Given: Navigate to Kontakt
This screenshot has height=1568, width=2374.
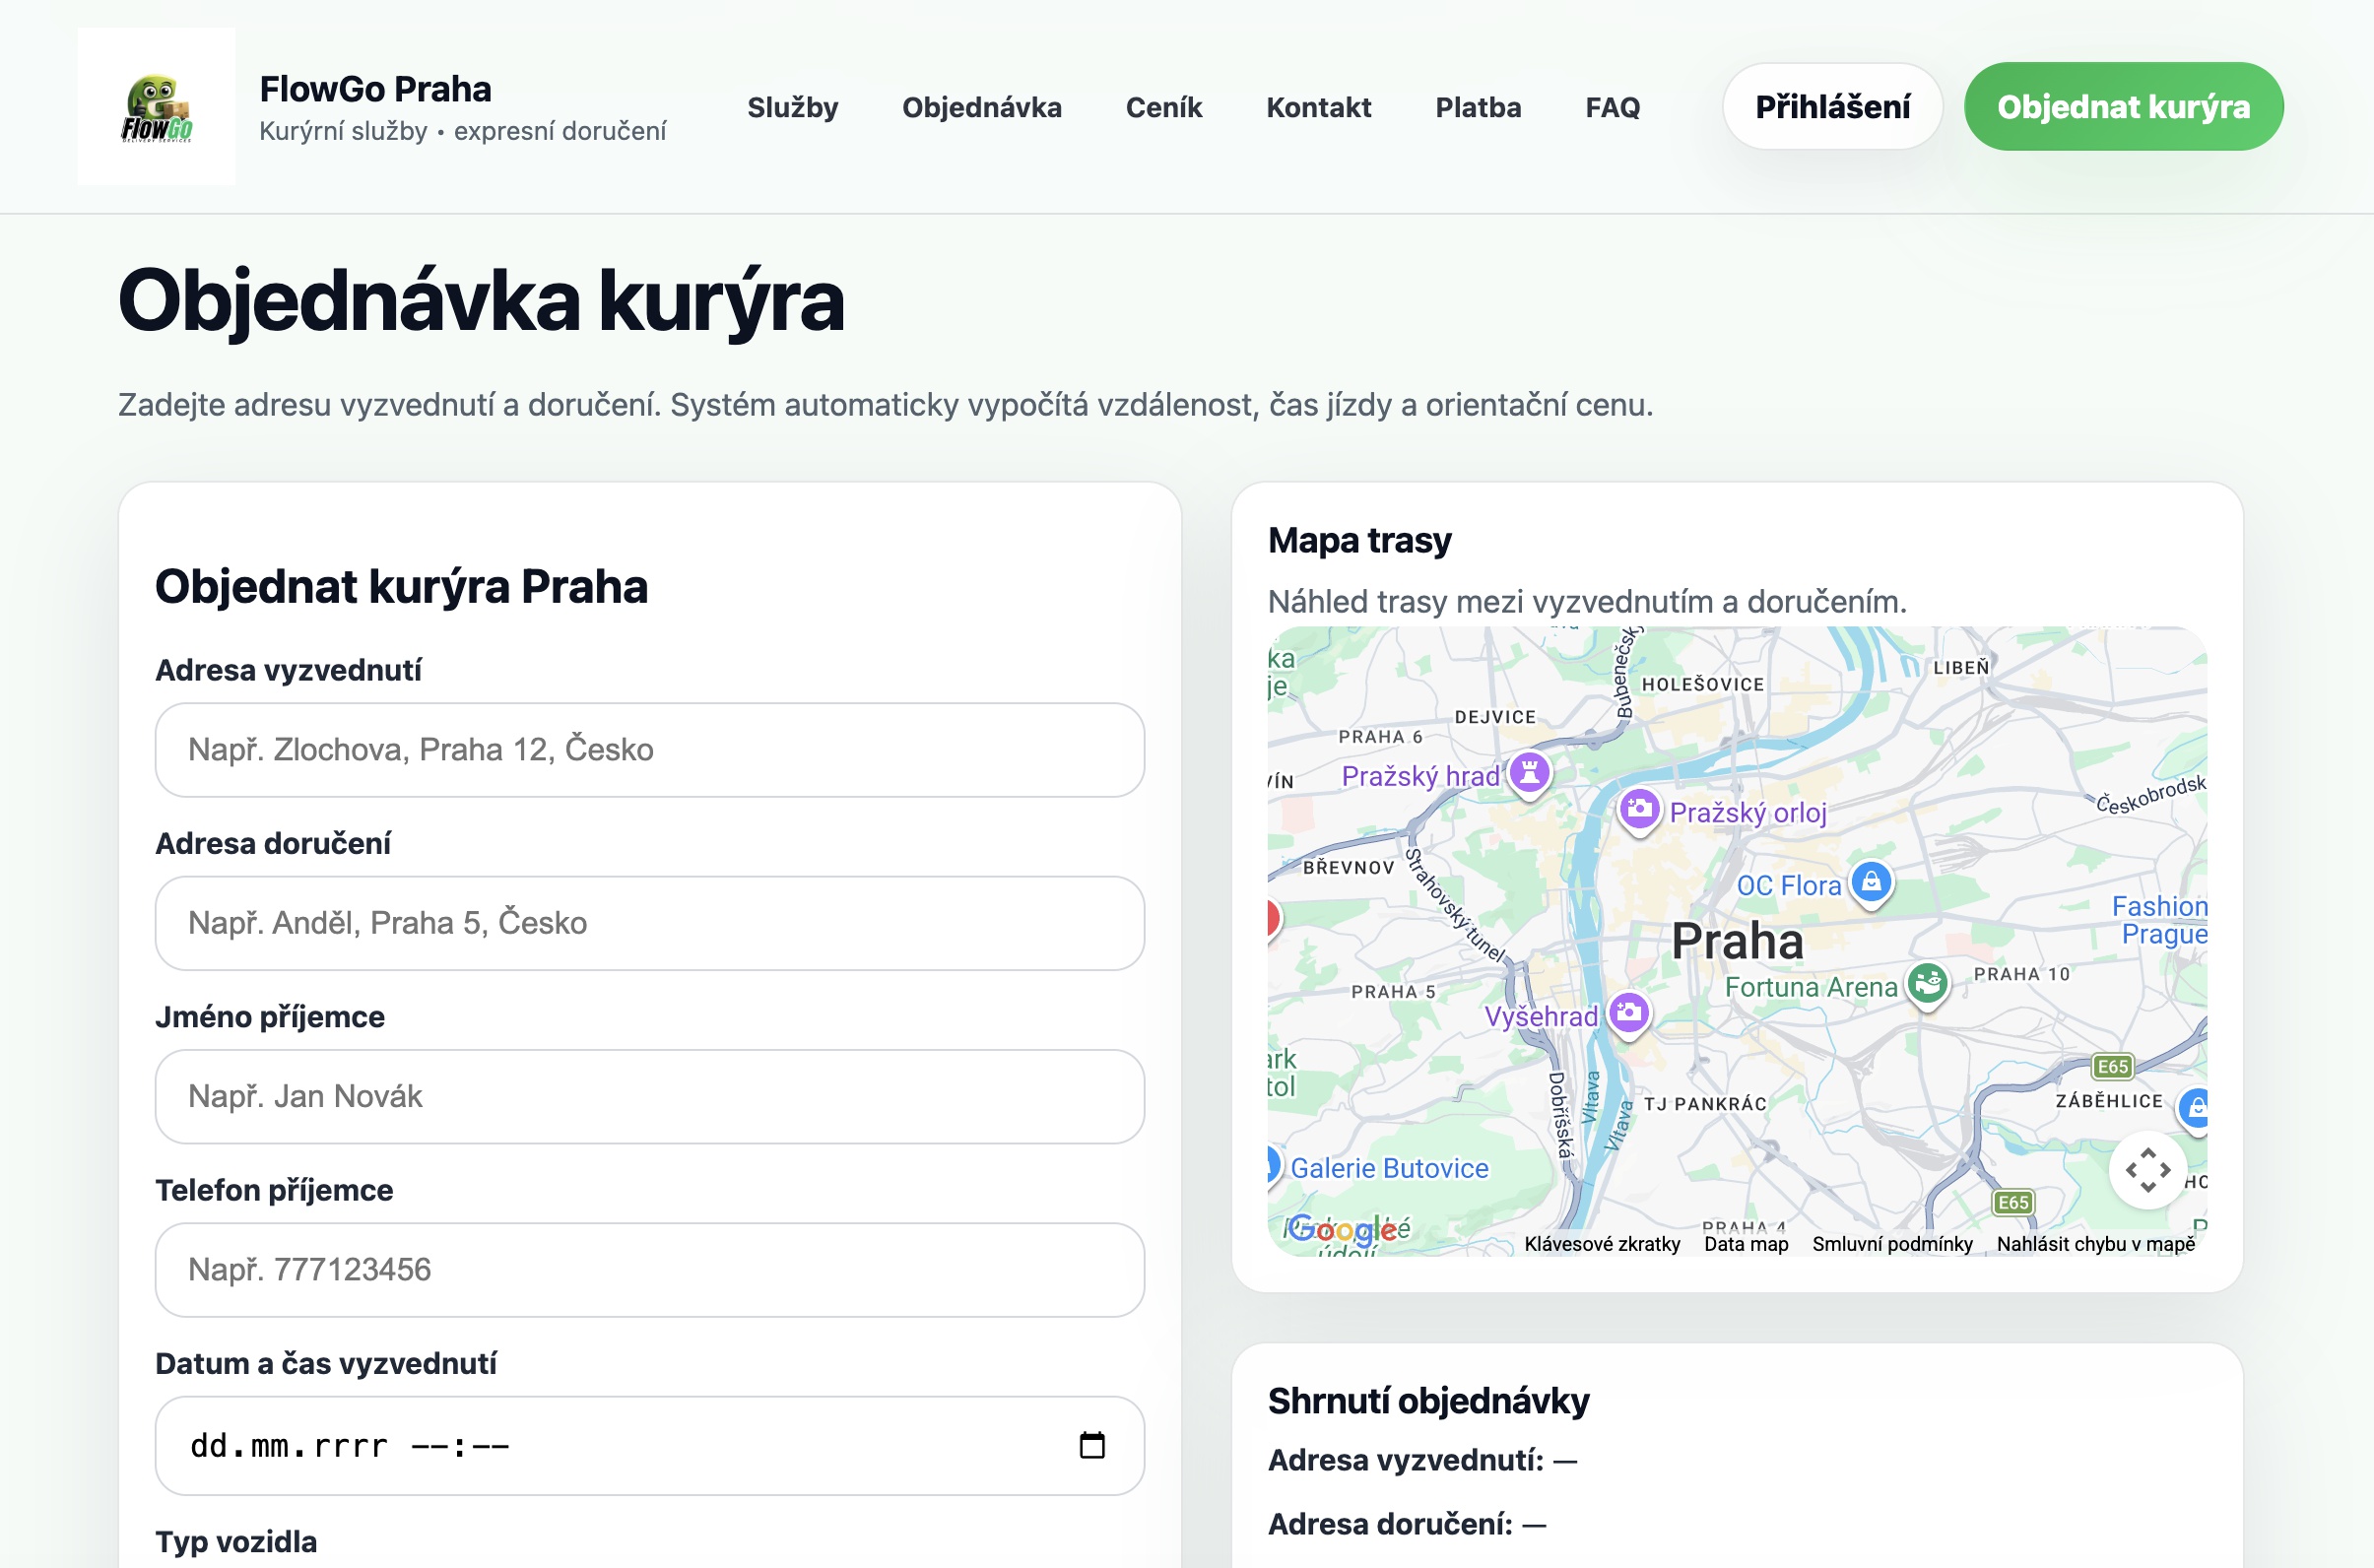Looking at the screenshot, I should click(x=1319, y=107).
